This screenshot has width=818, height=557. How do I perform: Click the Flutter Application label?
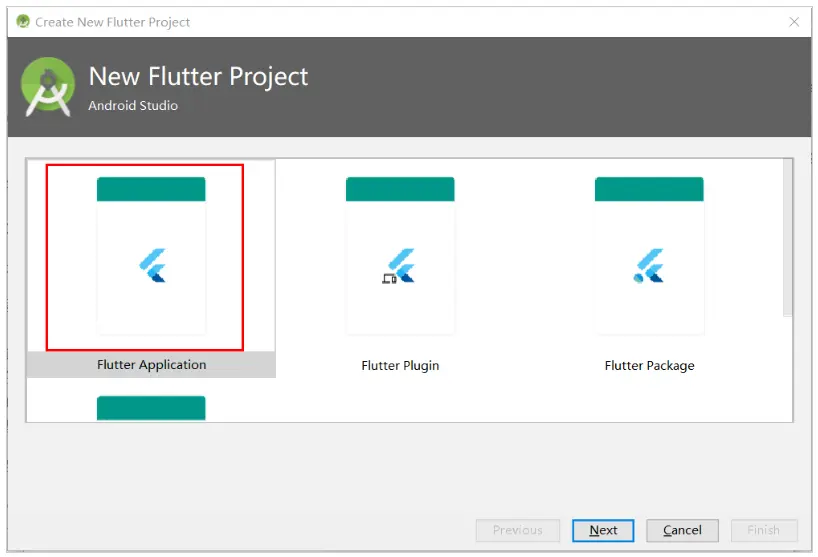tap(151, 365)
